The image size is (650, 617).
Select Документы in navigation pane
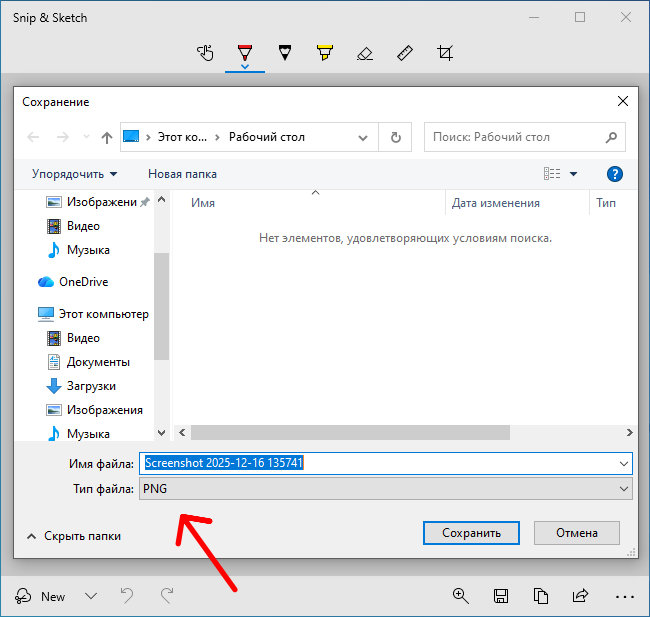(88, 362)
